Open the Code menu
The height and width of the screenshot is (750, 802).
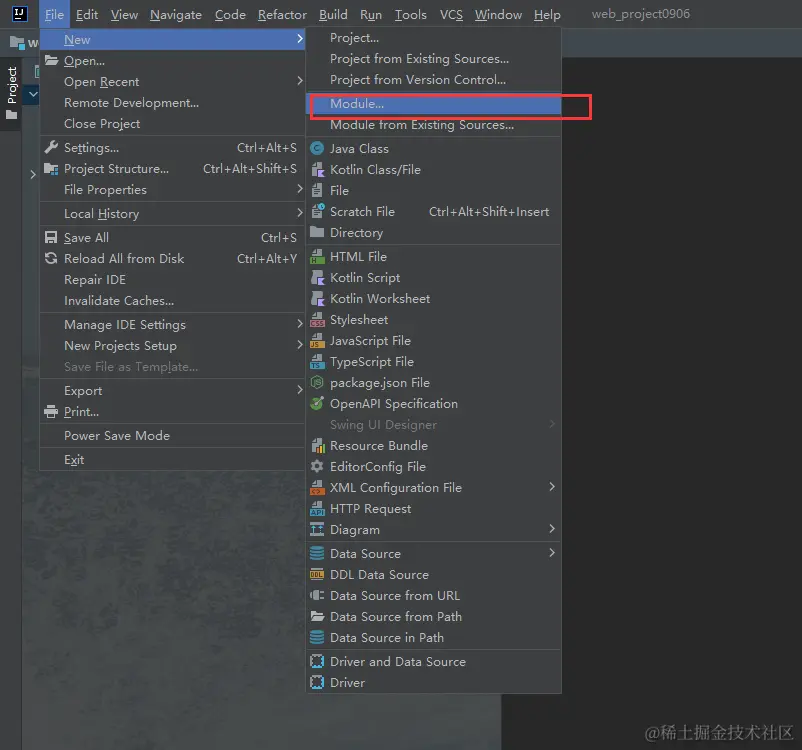click(x=230, y=15)
